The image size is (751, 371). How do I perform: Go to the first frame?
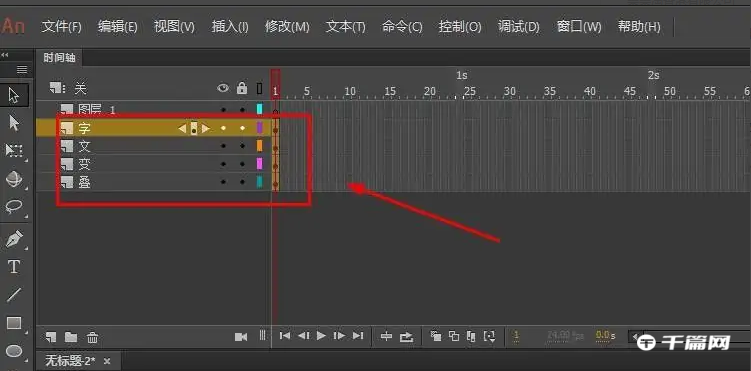click(x=284, y=336)
